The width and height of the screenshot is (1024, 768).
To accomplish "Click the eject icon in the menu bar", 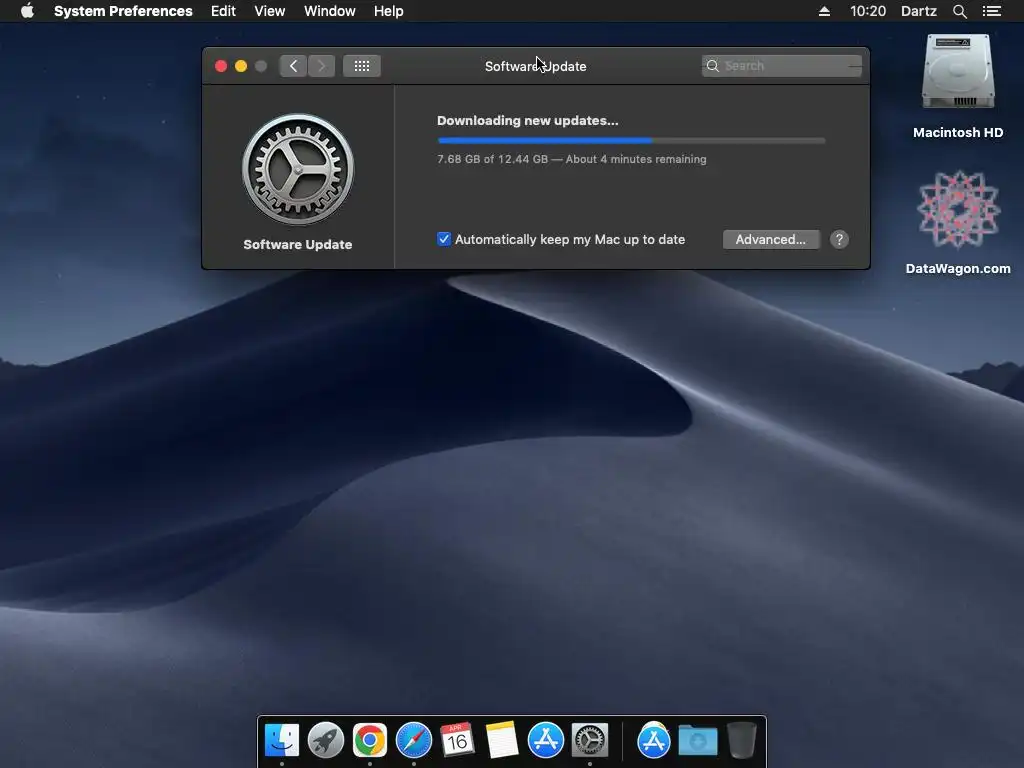I will [824, 11].
